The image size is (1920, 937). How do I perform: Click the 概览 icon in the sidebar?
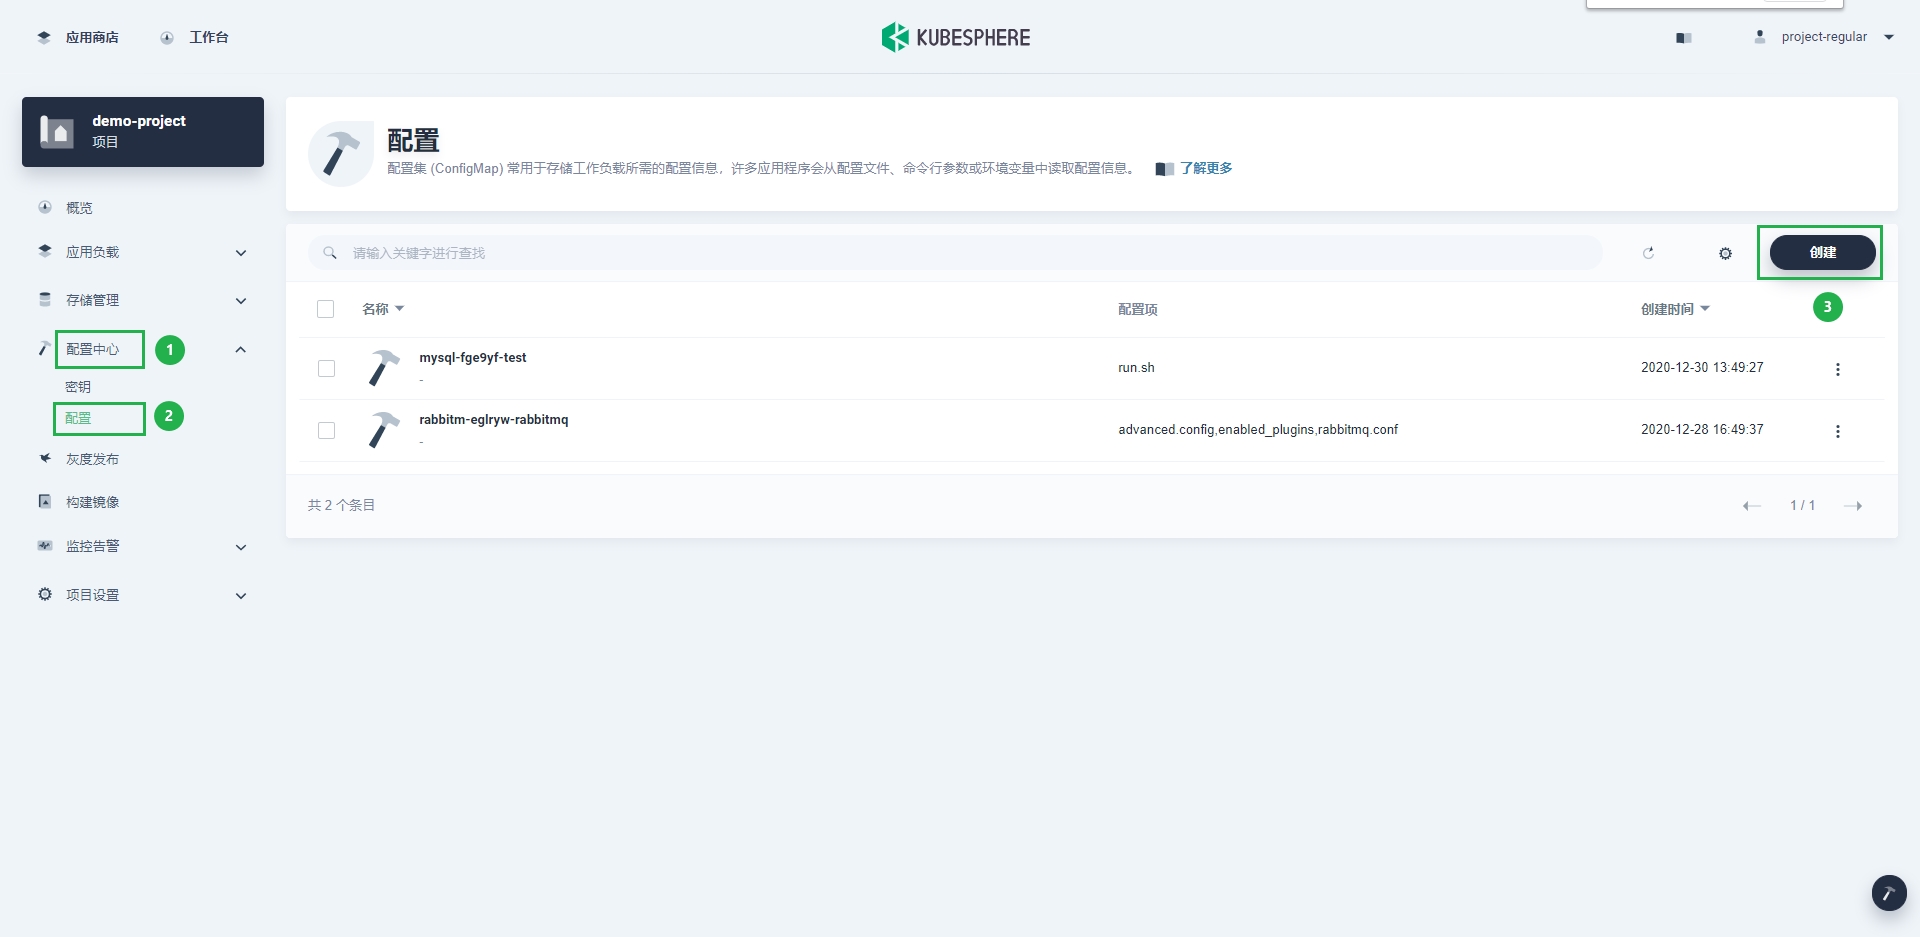(x=44, y=207)
